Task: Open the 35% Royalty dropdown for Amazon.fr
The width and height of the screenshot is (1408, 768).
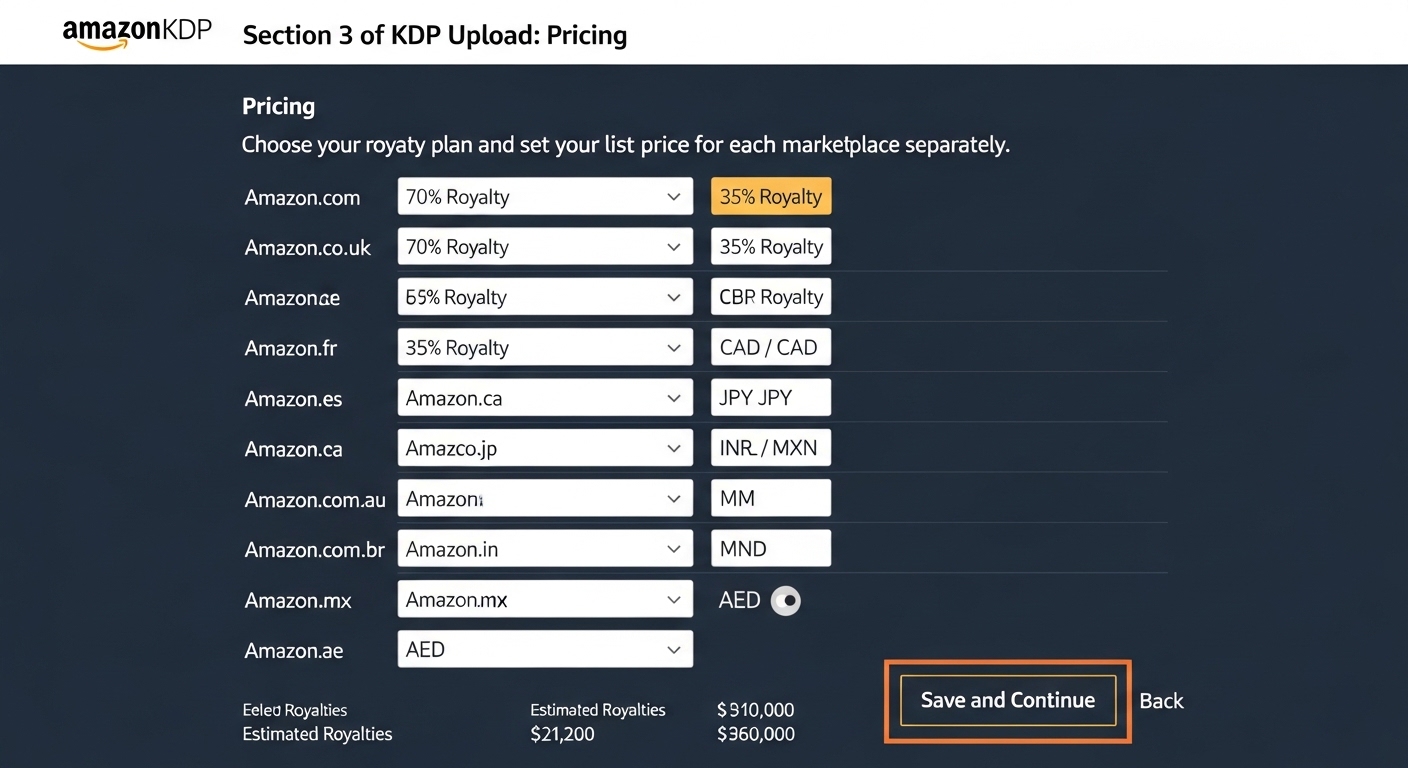Action: pos(545,347)
